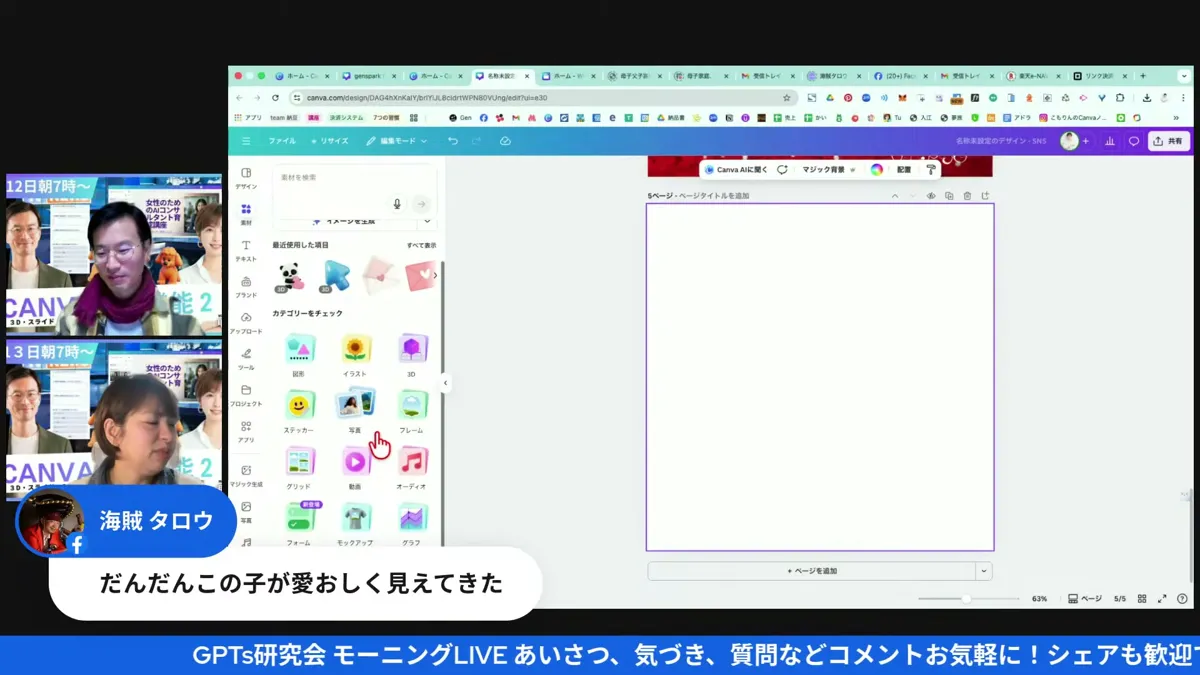The height and width of the screenshot is (675, 1200).
Task: Move page 5 up with the chevron
Action: [x=895, y=196]
